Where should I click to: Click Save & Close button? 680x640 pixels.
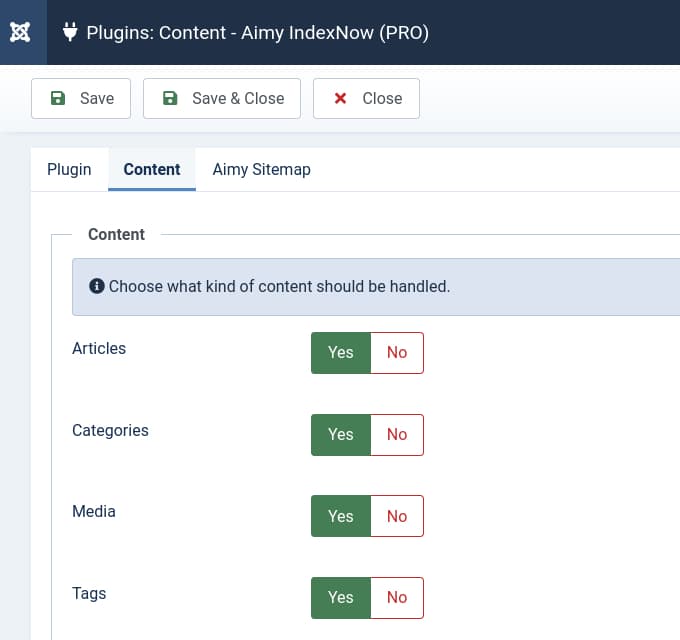222,98
